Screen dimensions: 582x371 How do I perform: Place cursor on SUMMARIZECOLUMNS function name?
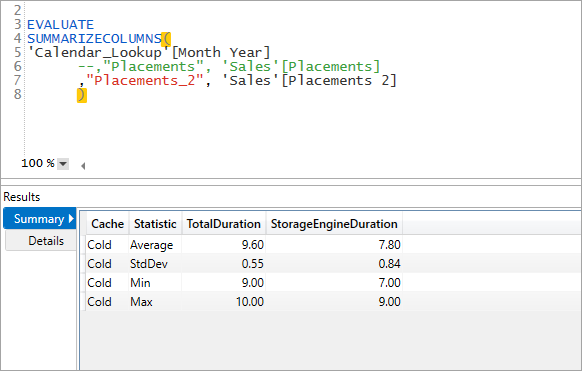pyautogui.click(x=94, y=39)
